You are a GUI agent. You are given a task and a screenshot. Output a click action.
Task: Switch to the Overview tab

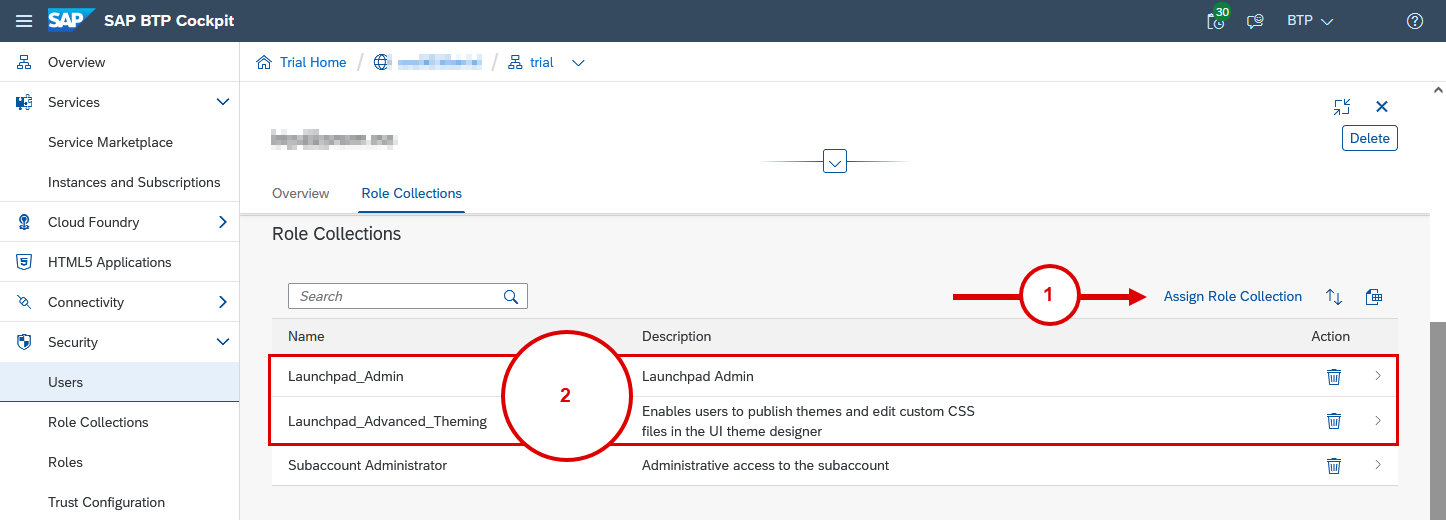pyautogui.click(x=300, y=193)
